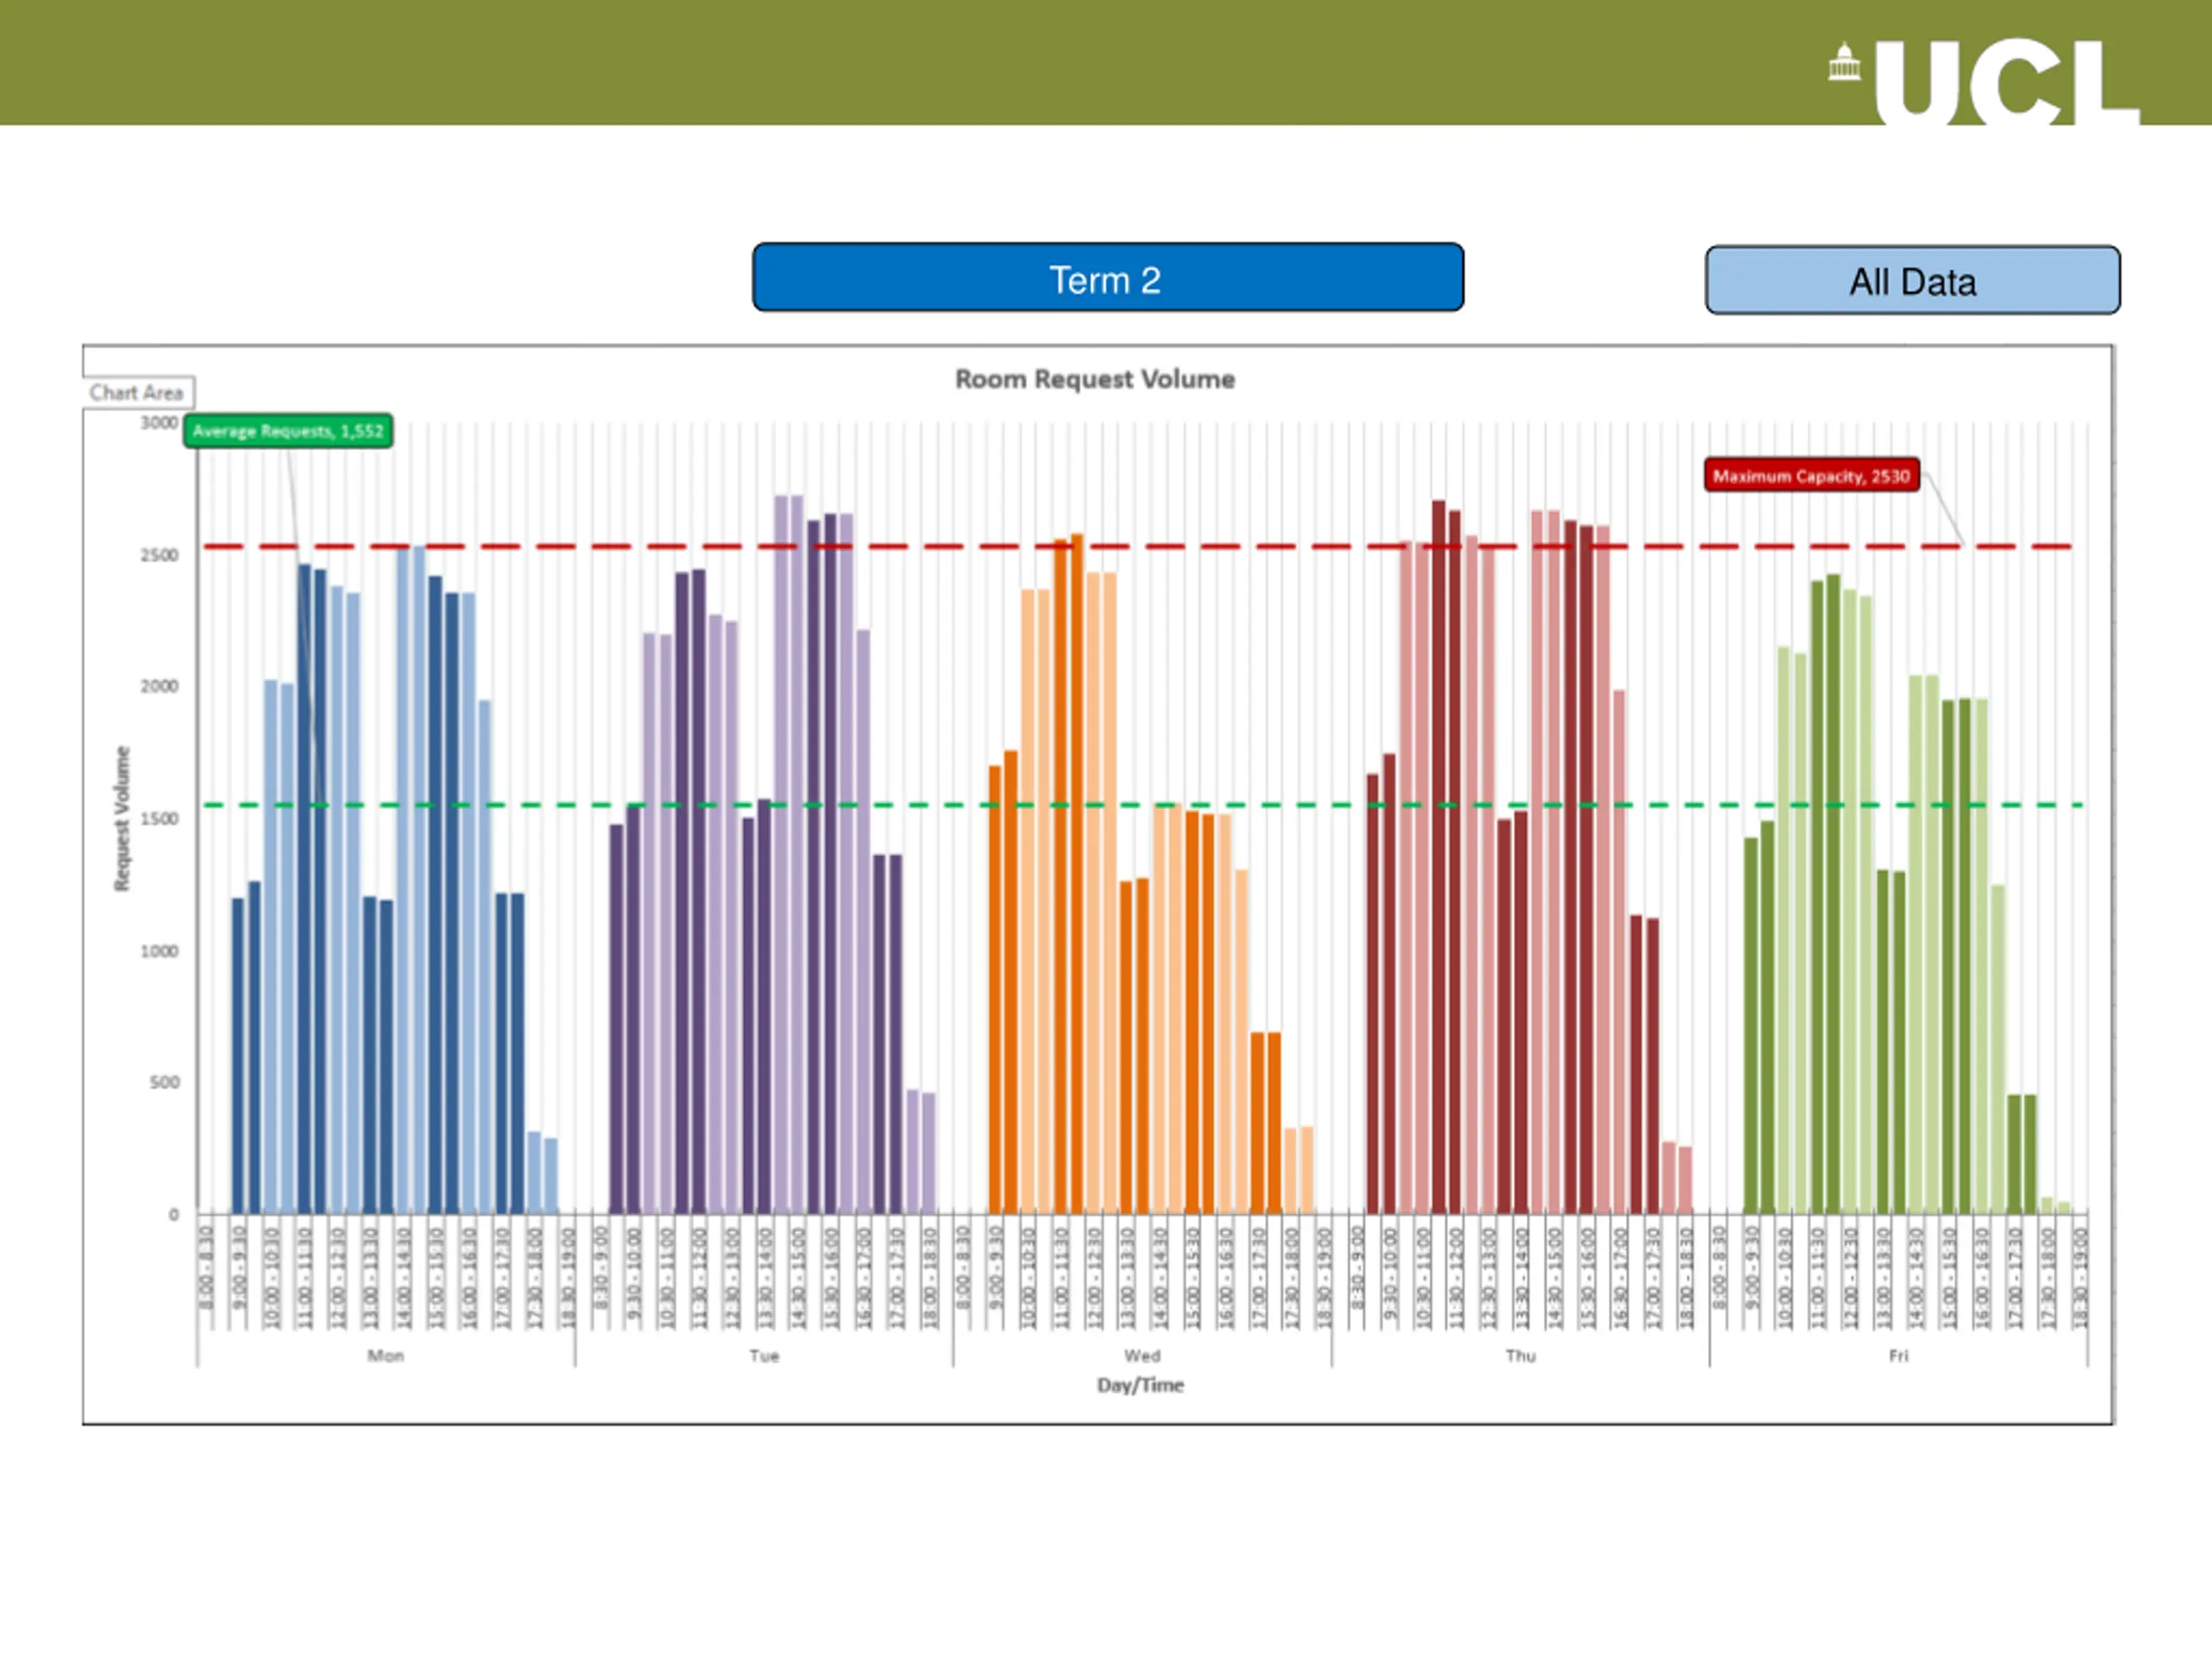The height and width of the screenshot is (1659, 2212).
Task: Select the Maximum Capacity red label
Action: pos(1811,475)
